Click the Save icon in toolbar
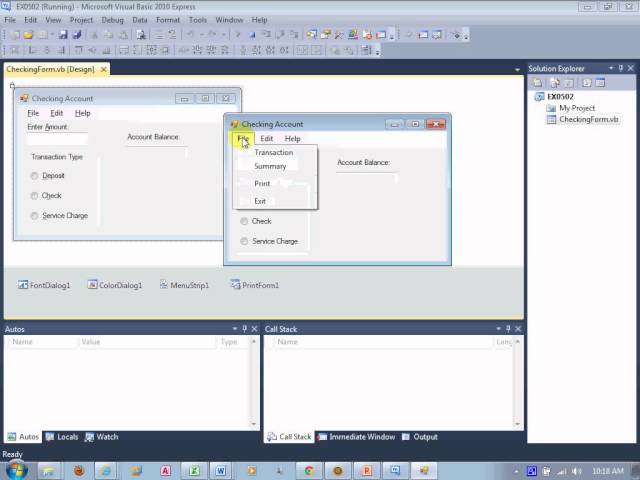The height and width of the screenshot is (480, 640). point(63,35)
